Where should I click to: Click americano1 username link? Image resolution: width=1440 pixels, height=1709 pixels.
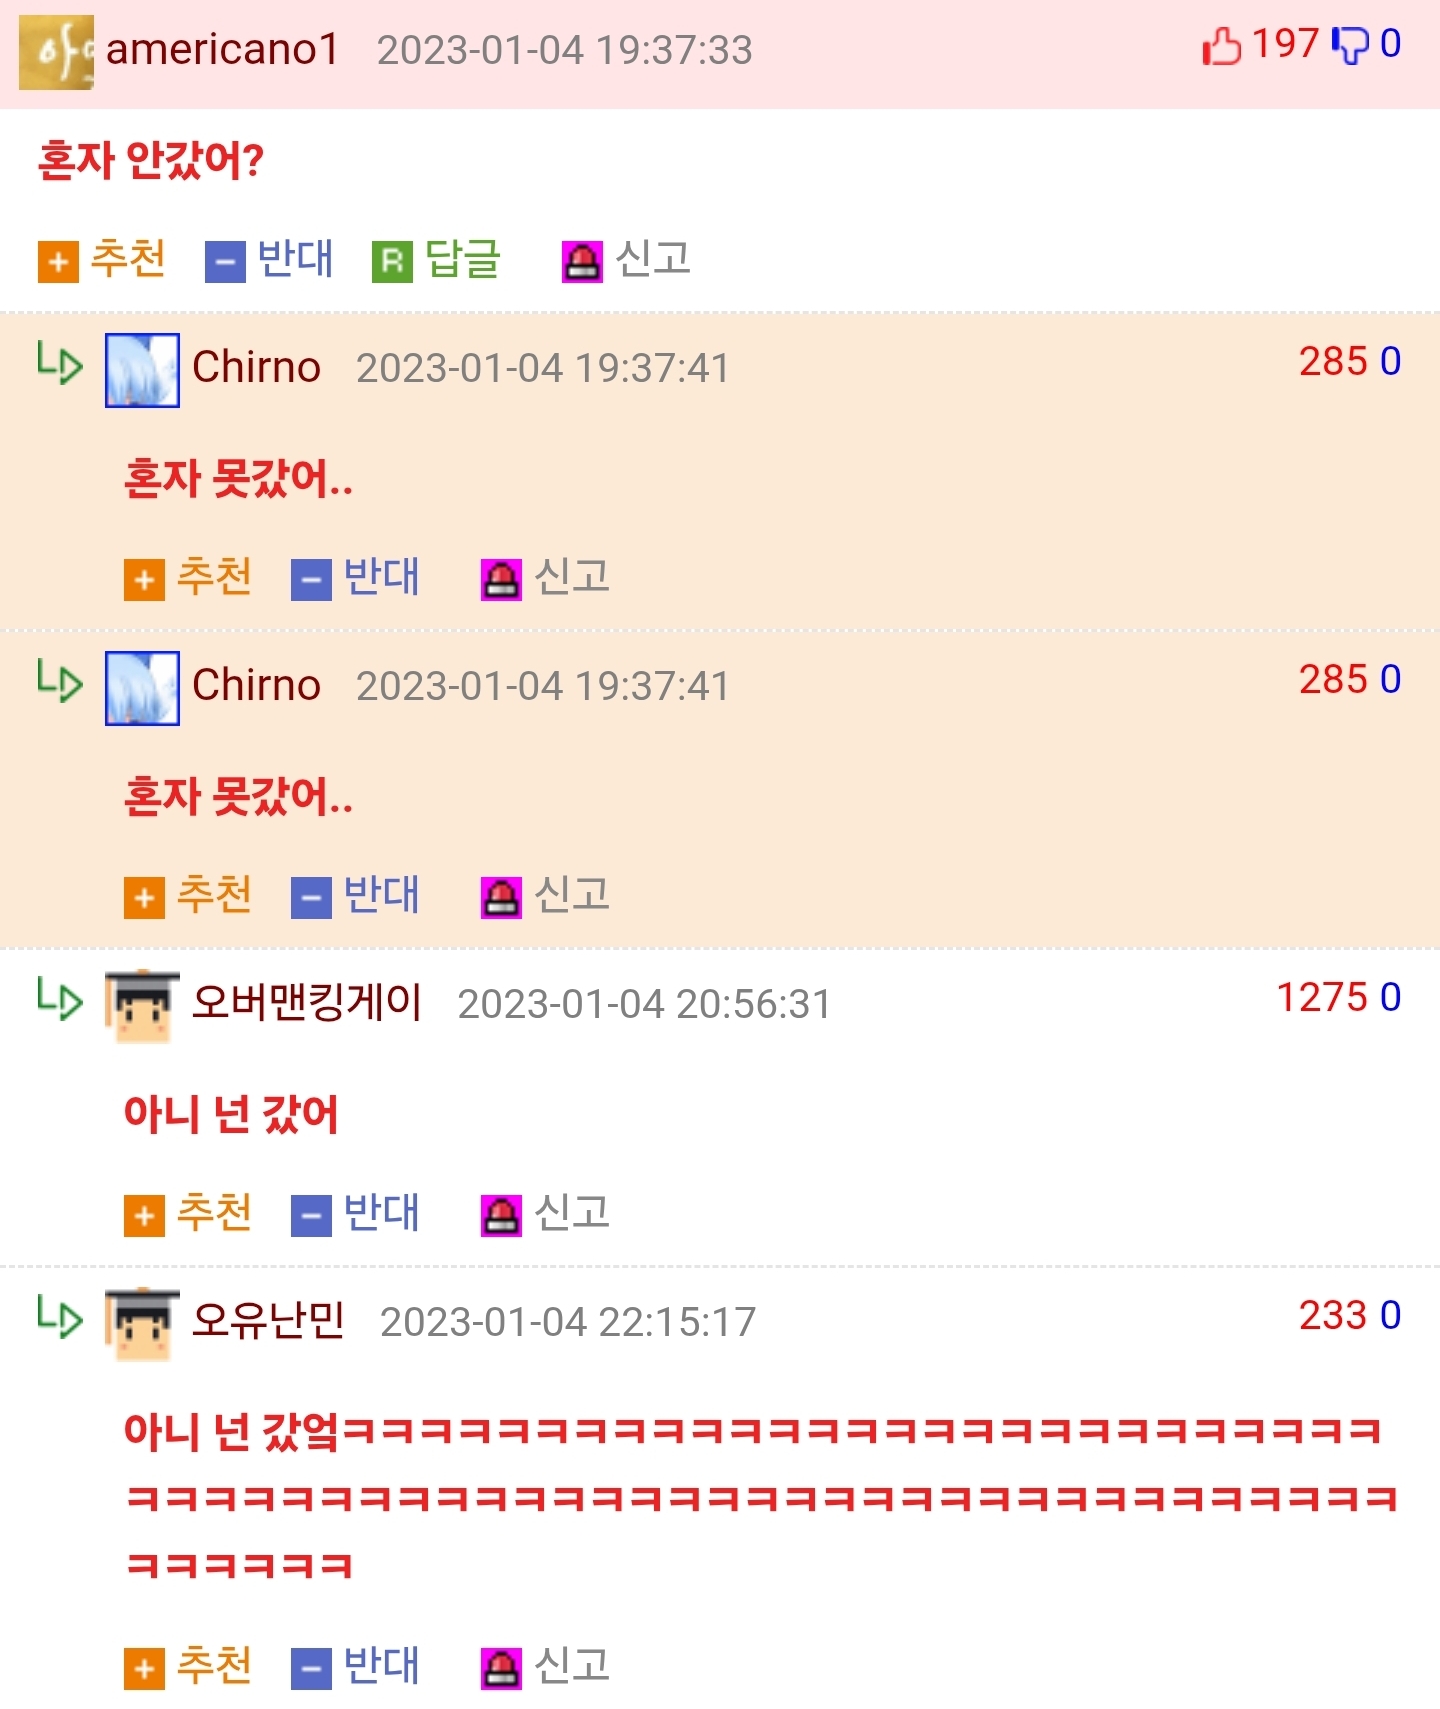[222, 49]
